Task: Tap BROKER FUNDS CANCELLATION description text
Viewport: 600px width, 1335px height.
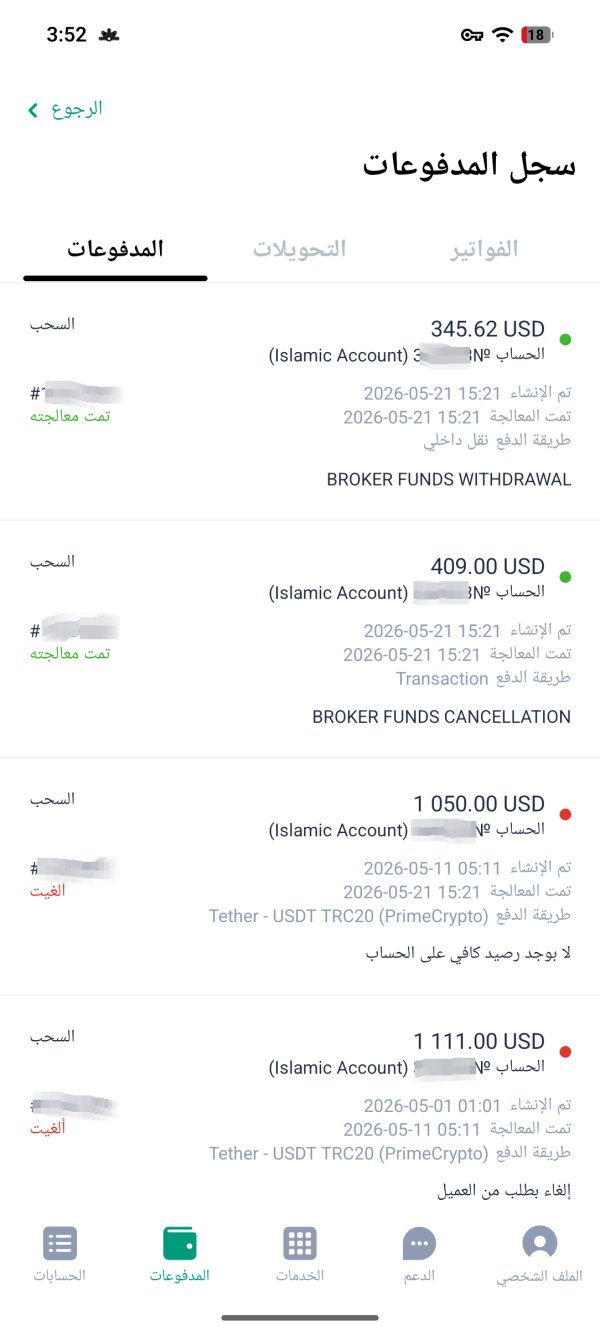Action: 441,717
